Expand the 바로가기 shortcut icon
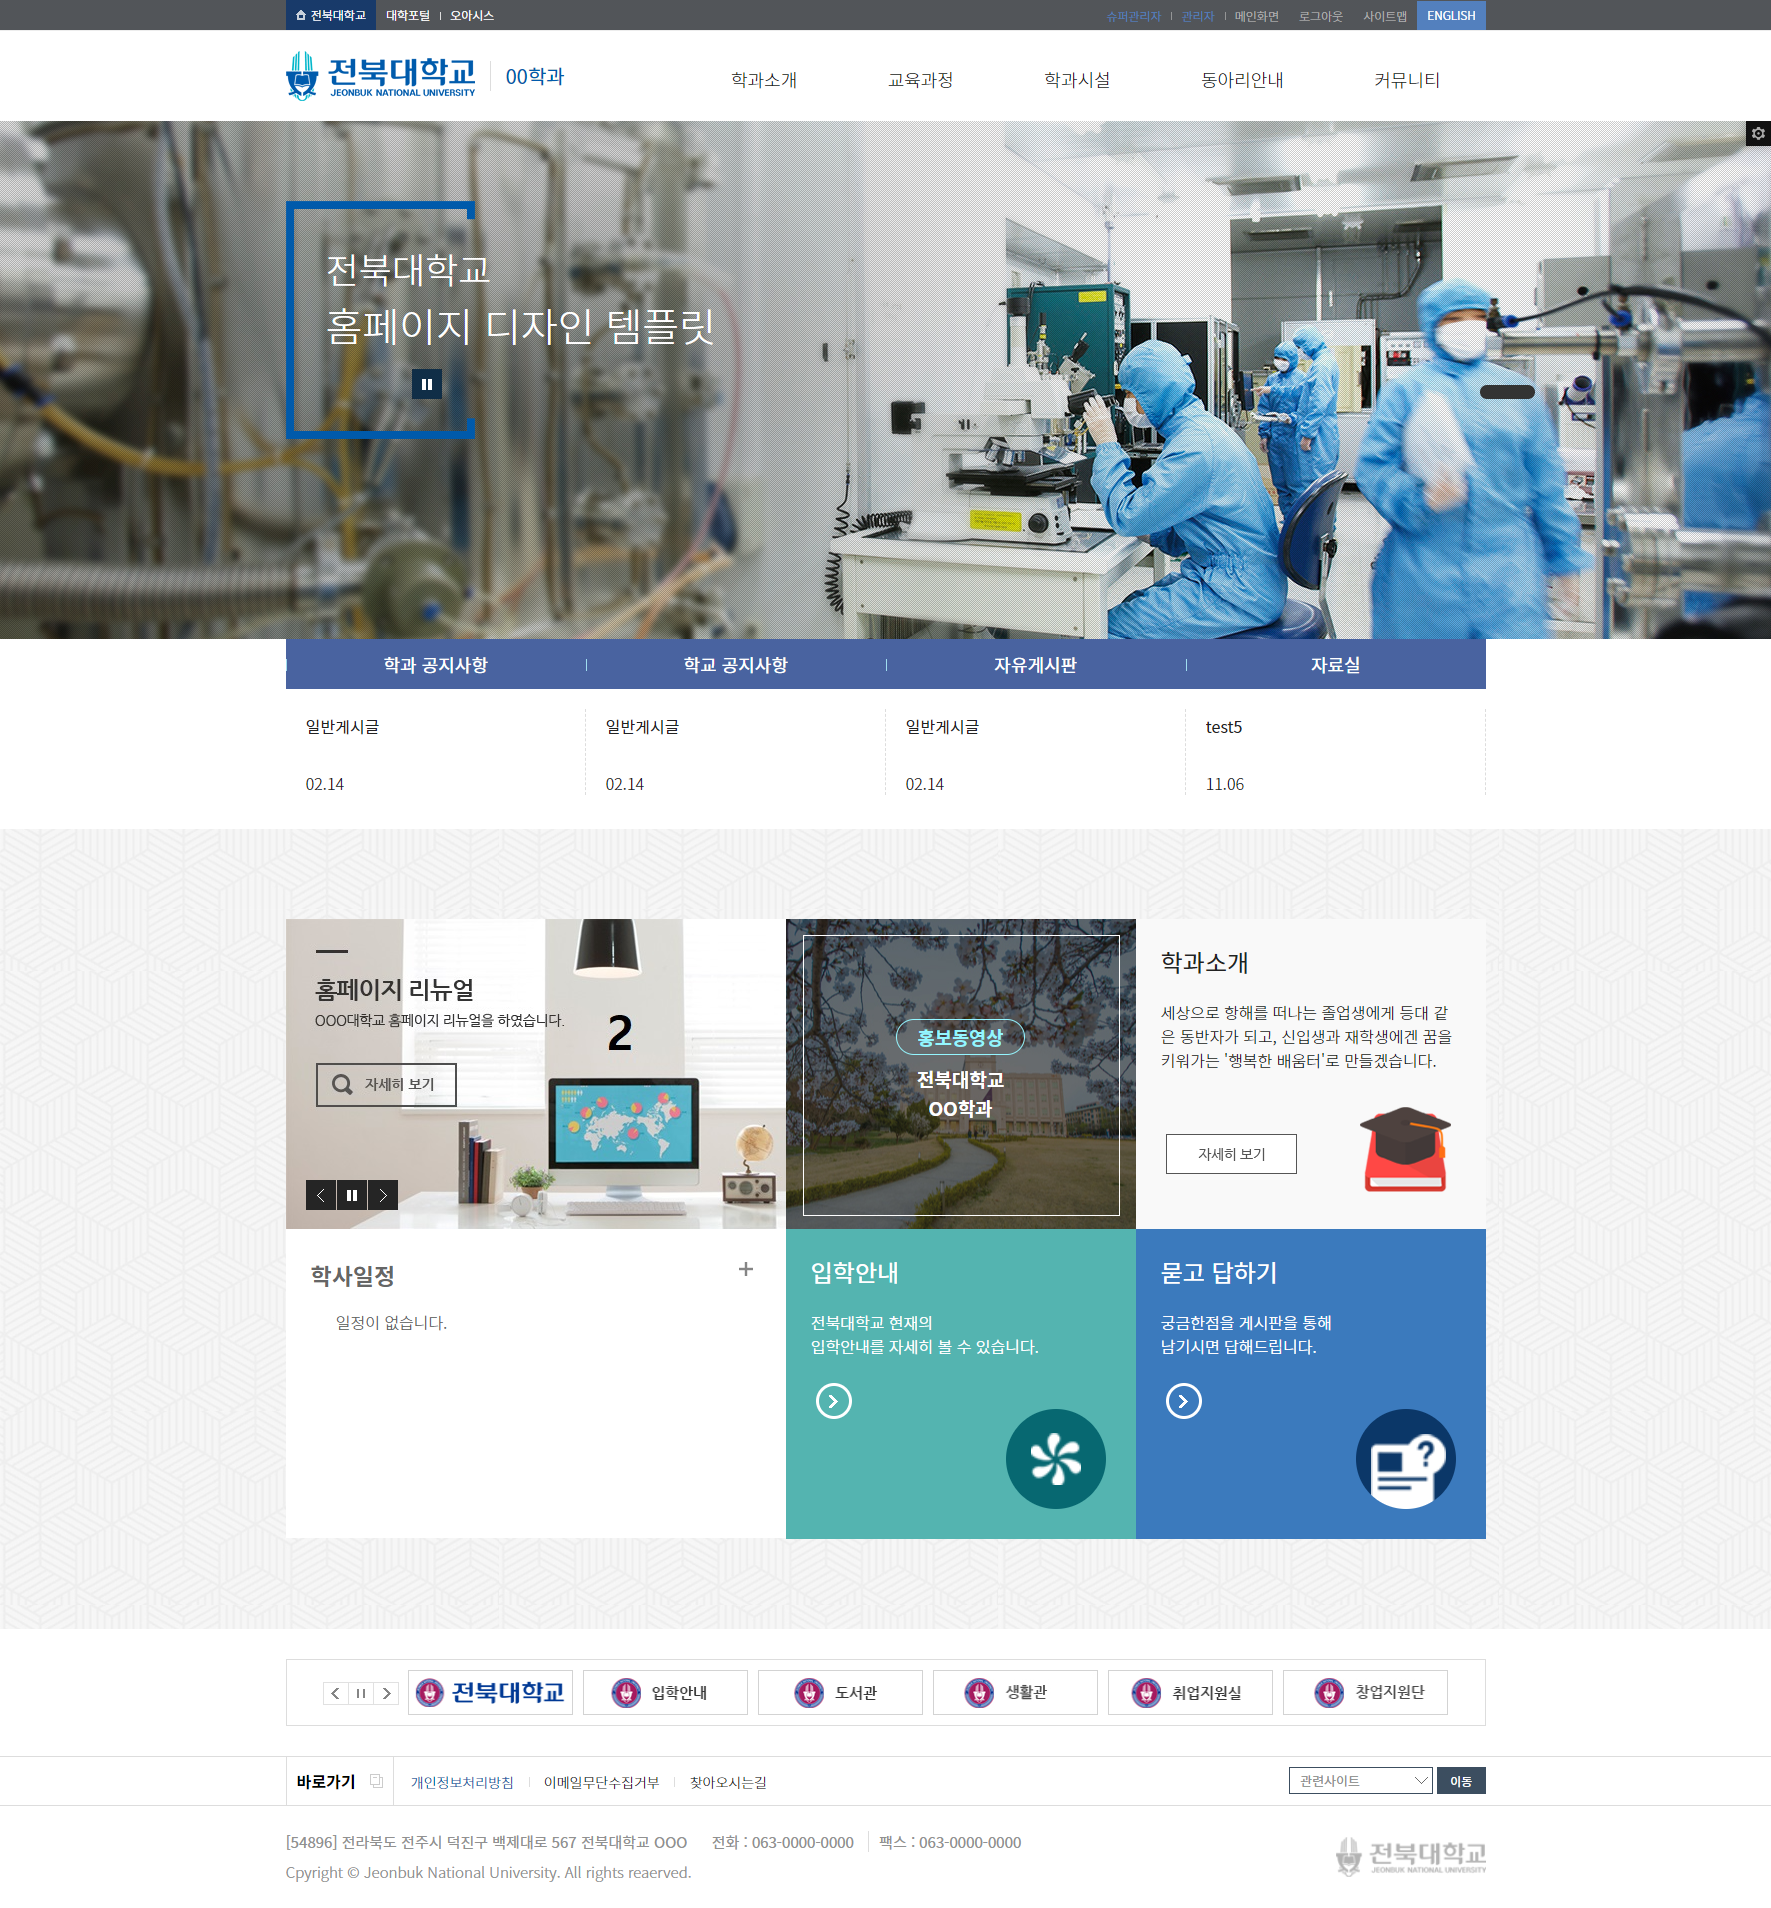Screen dimensions: 1771x1908 coord(376,1781)
